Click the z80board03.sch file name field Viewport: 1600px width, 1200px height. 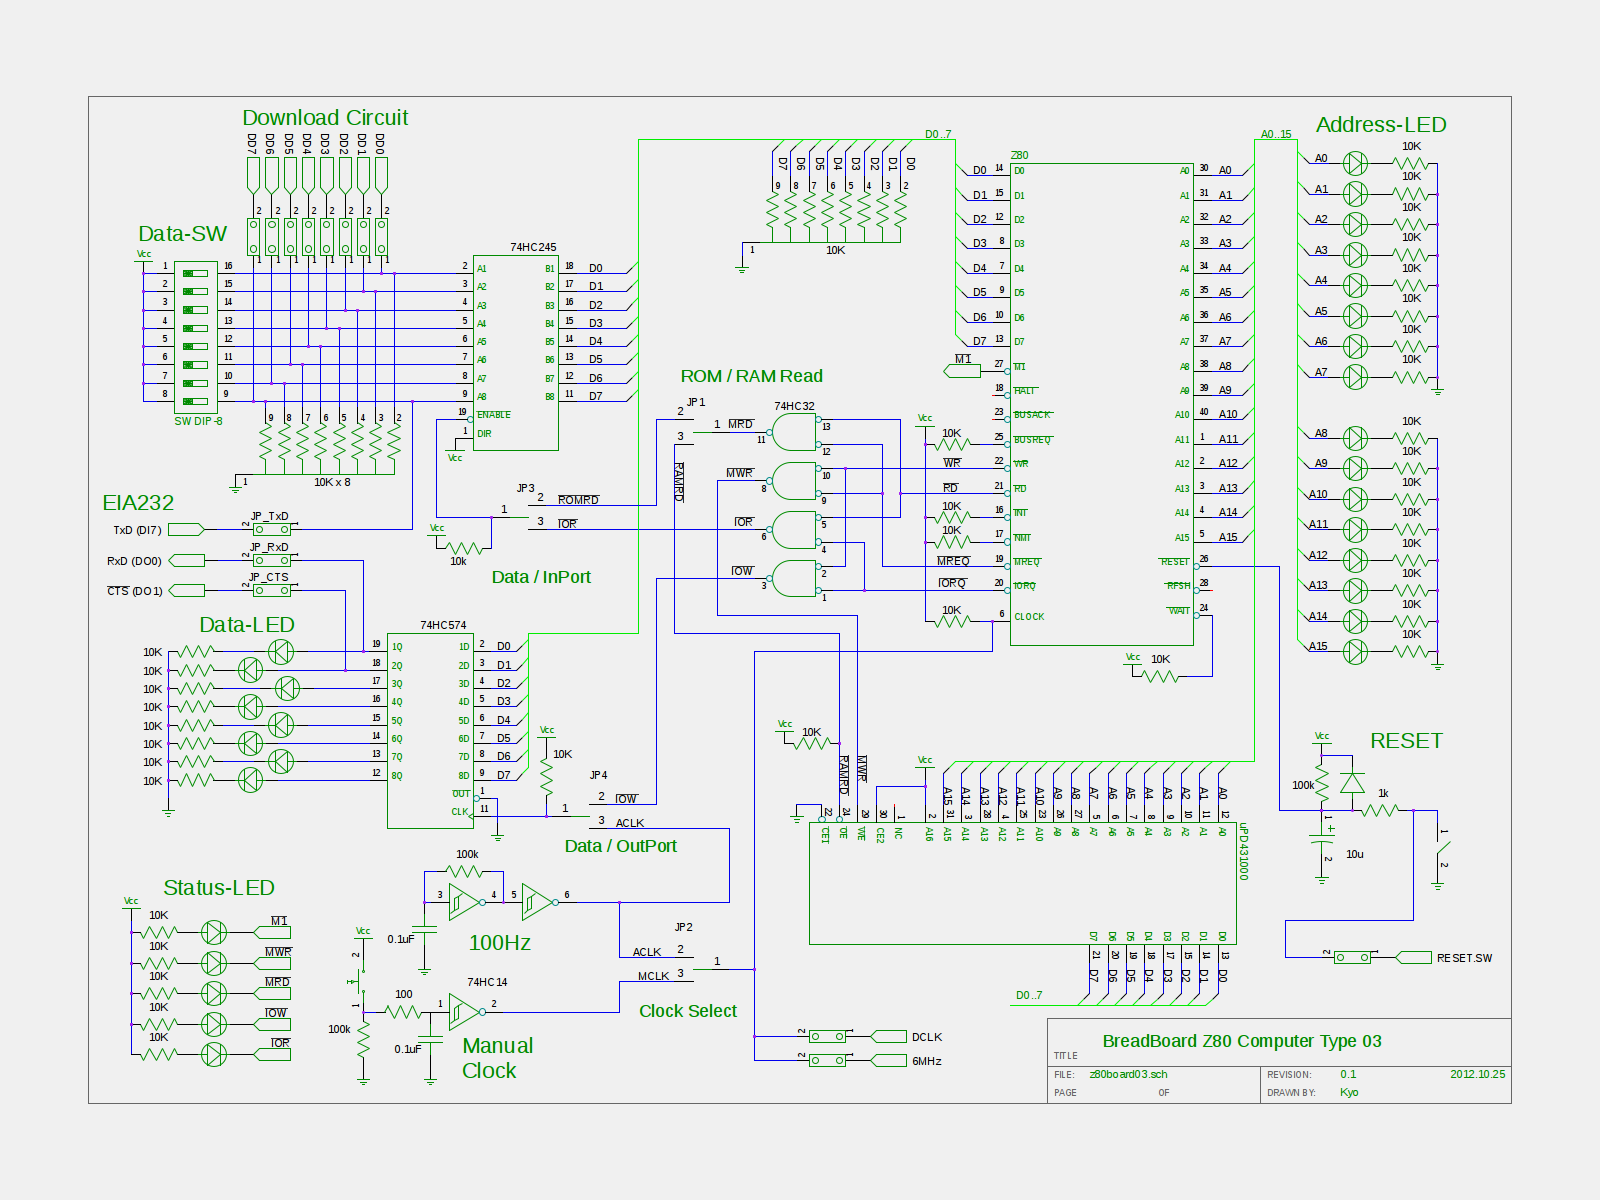(1128, 1074)
